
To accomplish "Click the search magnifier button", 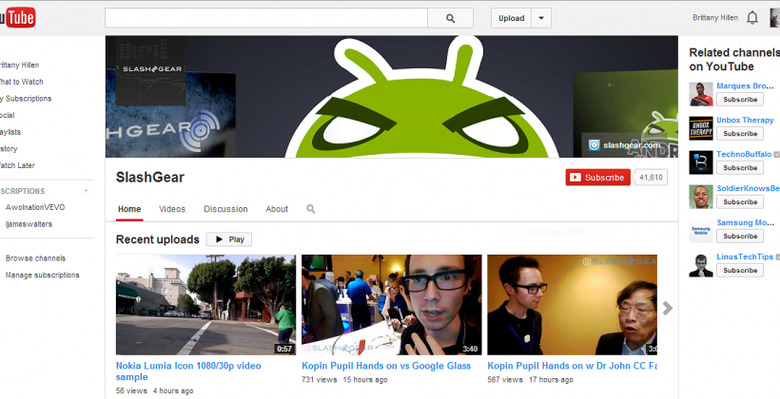I will (x=450, y=18).
